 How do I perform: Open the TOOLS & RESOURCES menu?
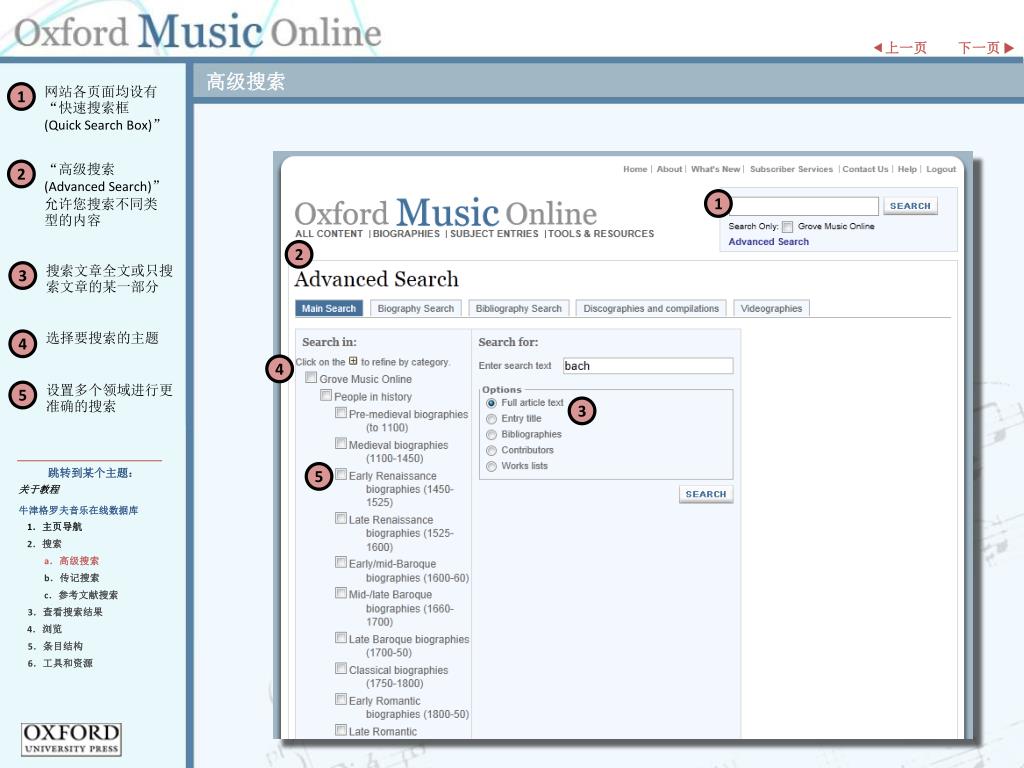click(x=601, y=234)
